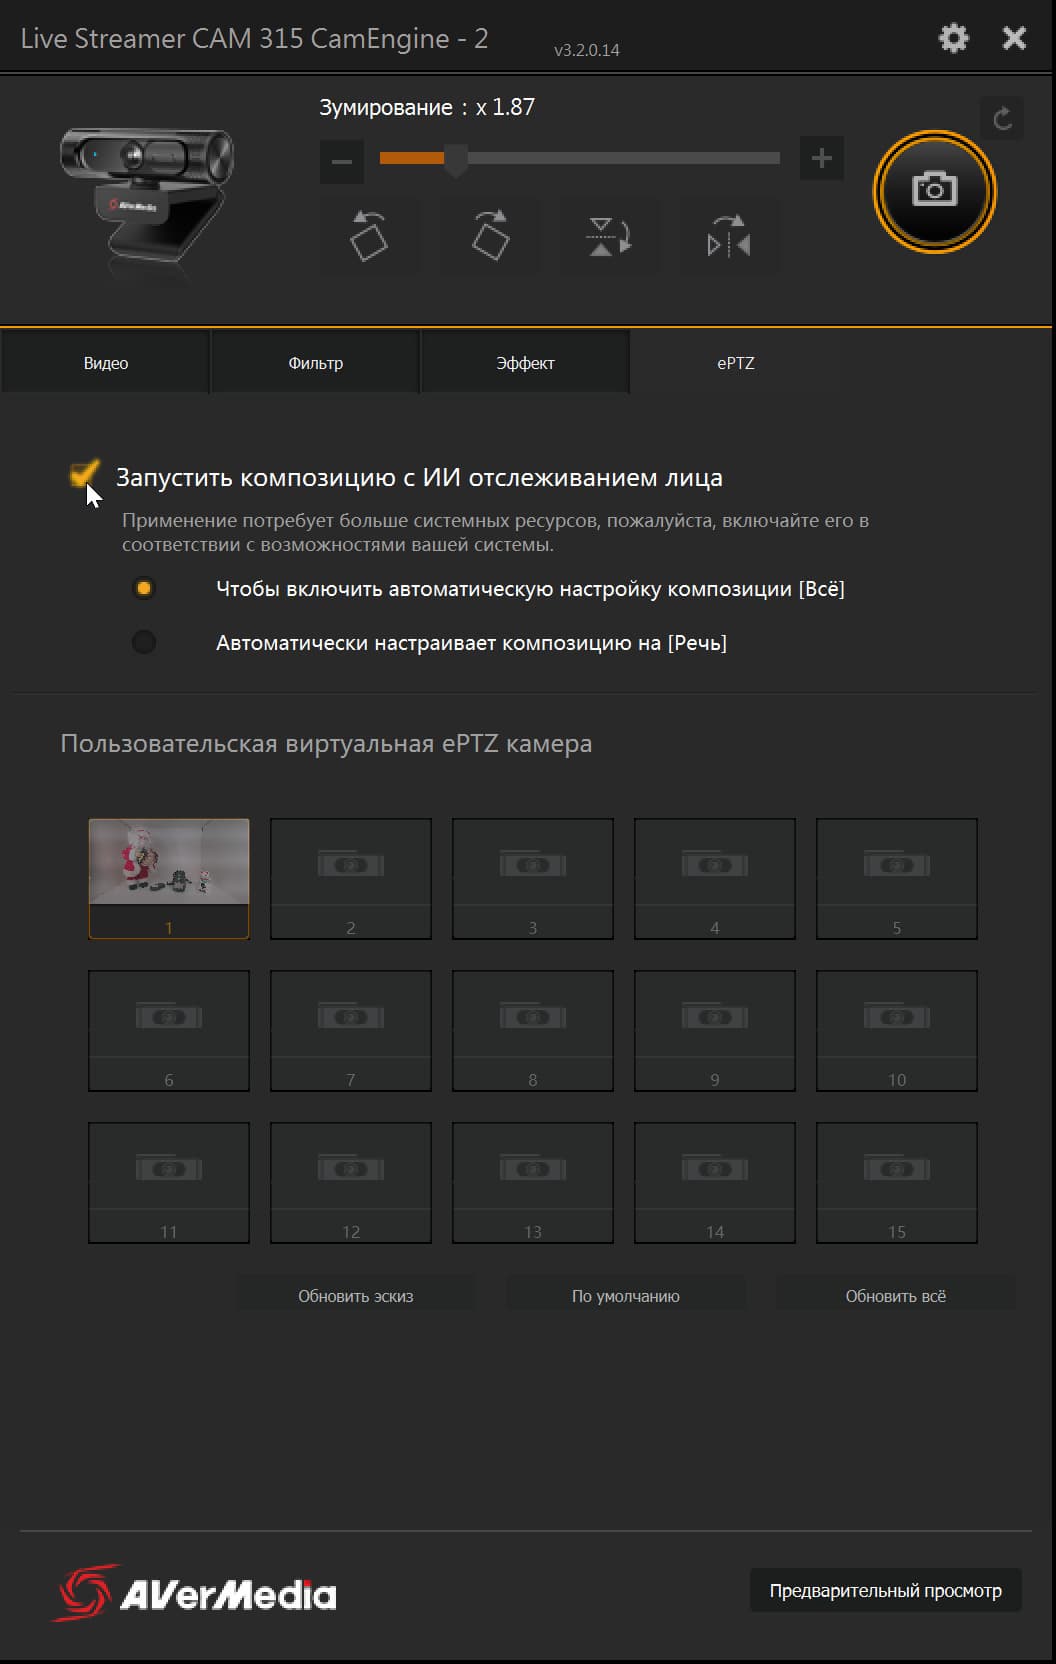Viewport: 1056px width, 1664px height.
Task: Select ePTZ camera preset 12
Action: 351,1182
